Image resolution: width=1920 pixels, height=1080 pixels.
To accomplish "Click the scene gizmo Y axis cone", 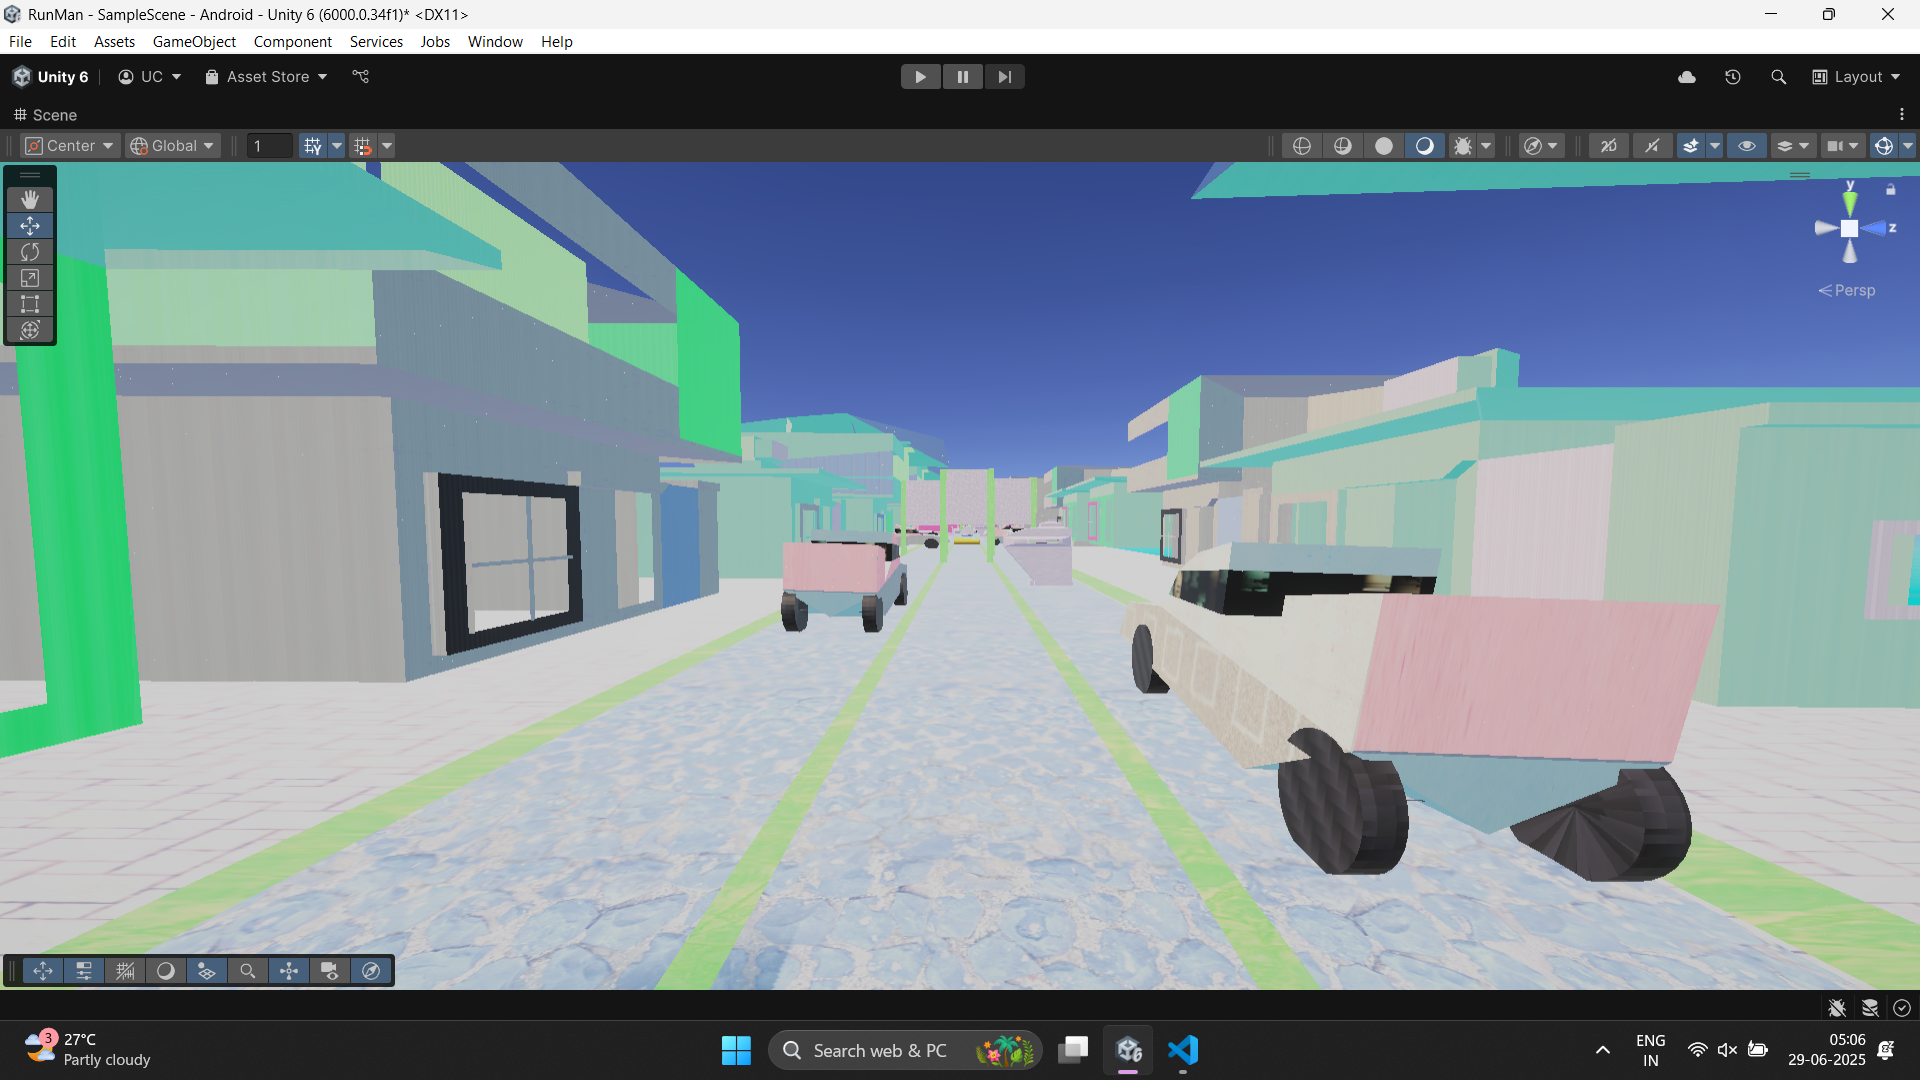I will [1850, 201].
